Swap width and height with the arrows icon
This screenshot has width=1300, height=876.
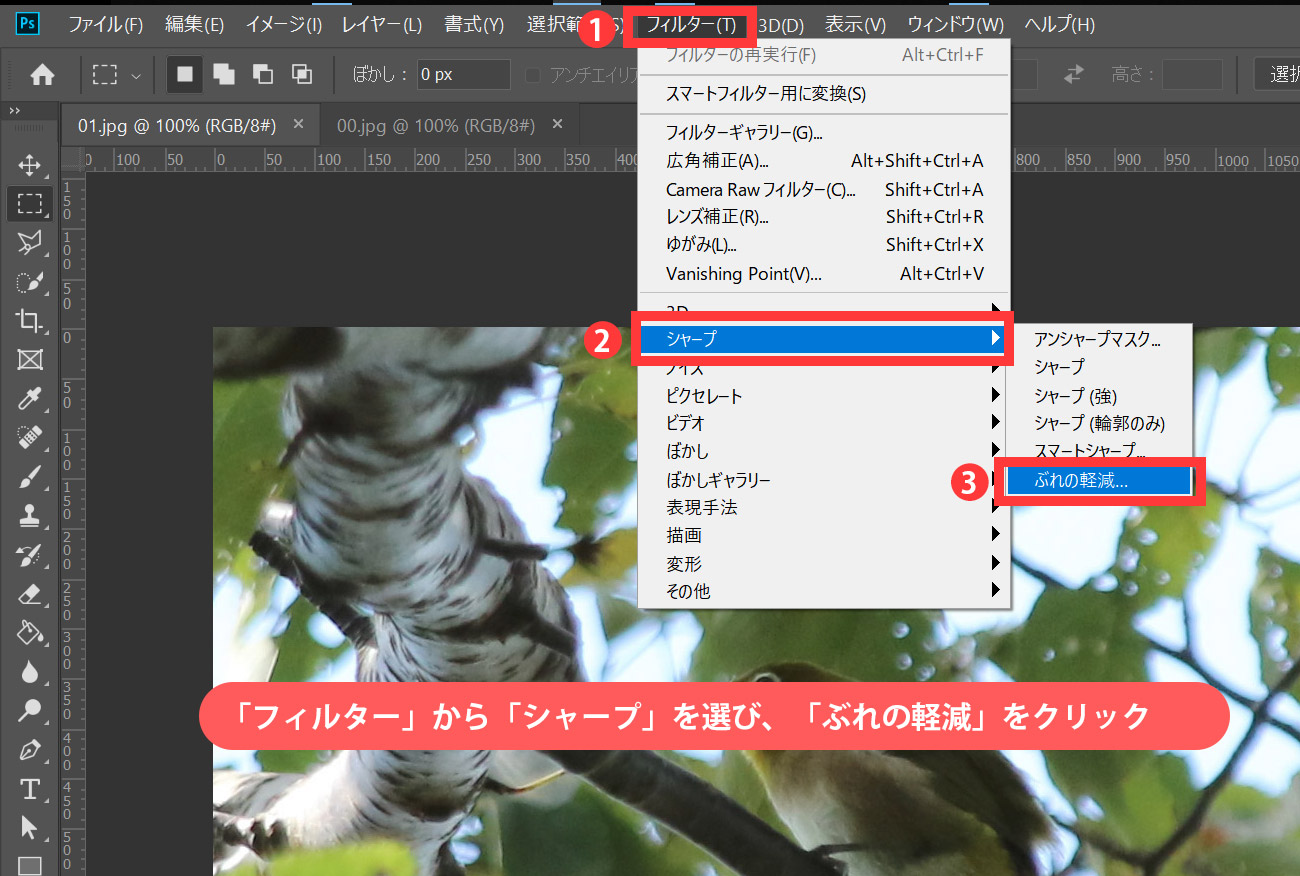(1074, 74)
